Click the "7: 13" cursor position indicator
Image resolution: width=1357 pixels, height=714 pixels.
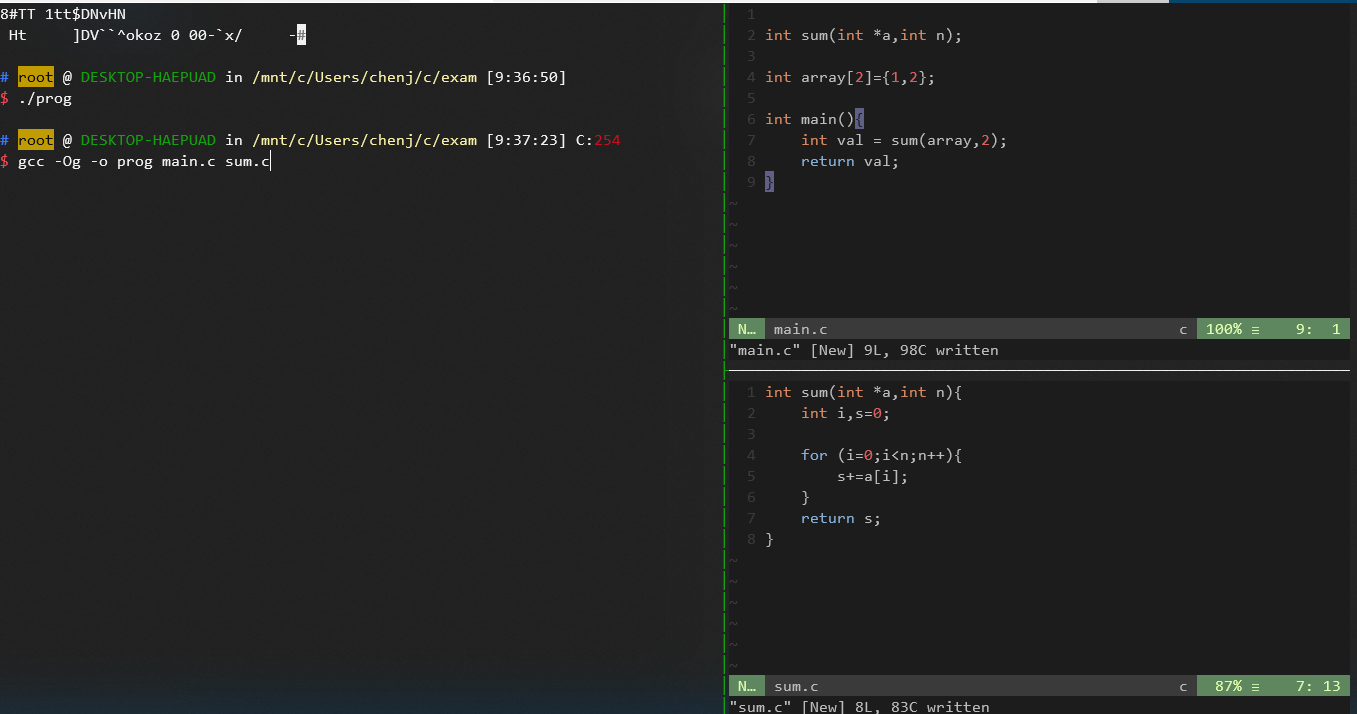pyautogui.click(x=1317, y=686)
